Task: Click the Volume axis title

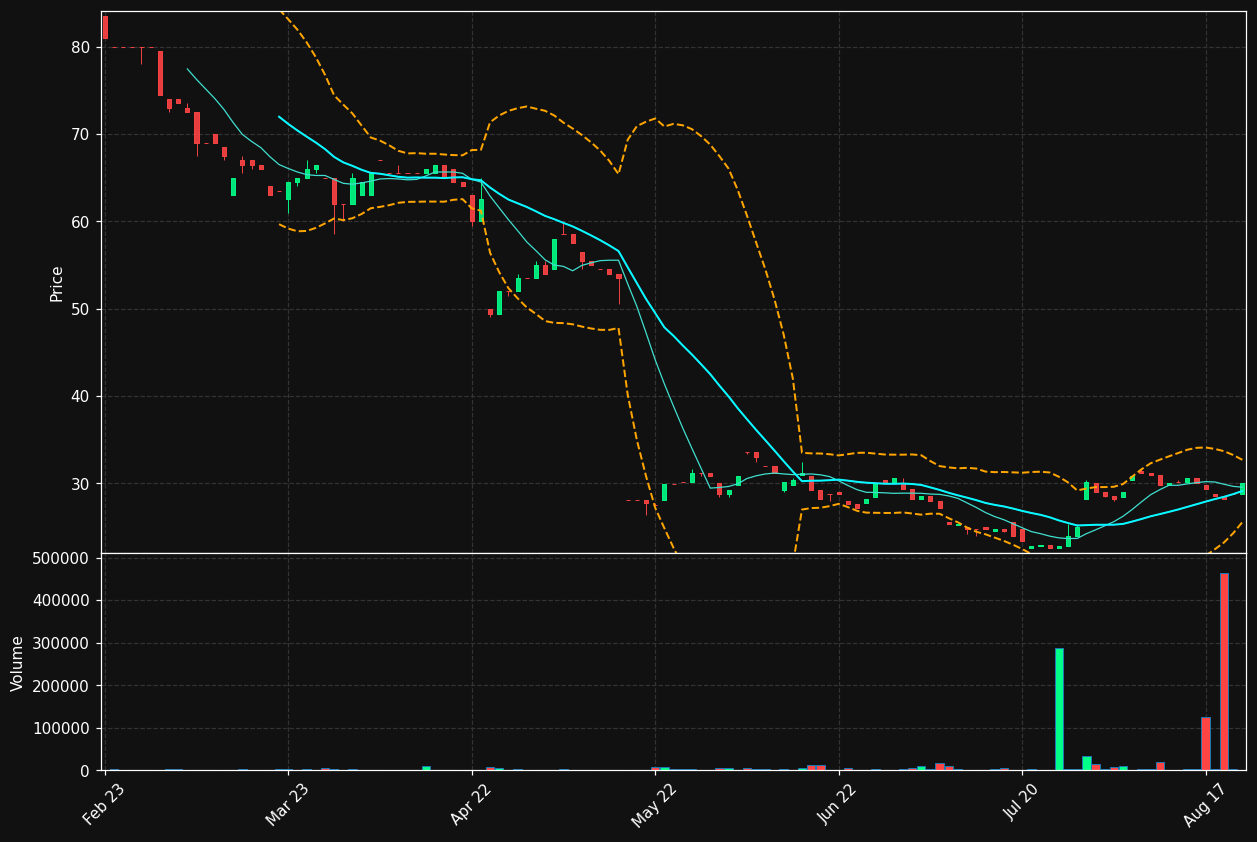Action: pyautogui.click(x=18, y=663)
